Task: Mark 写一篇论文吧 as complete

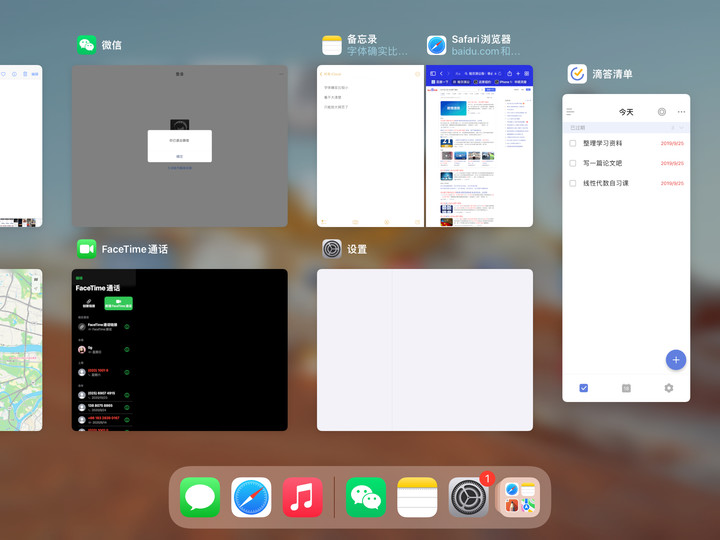Action: click(x=573, y=163)
